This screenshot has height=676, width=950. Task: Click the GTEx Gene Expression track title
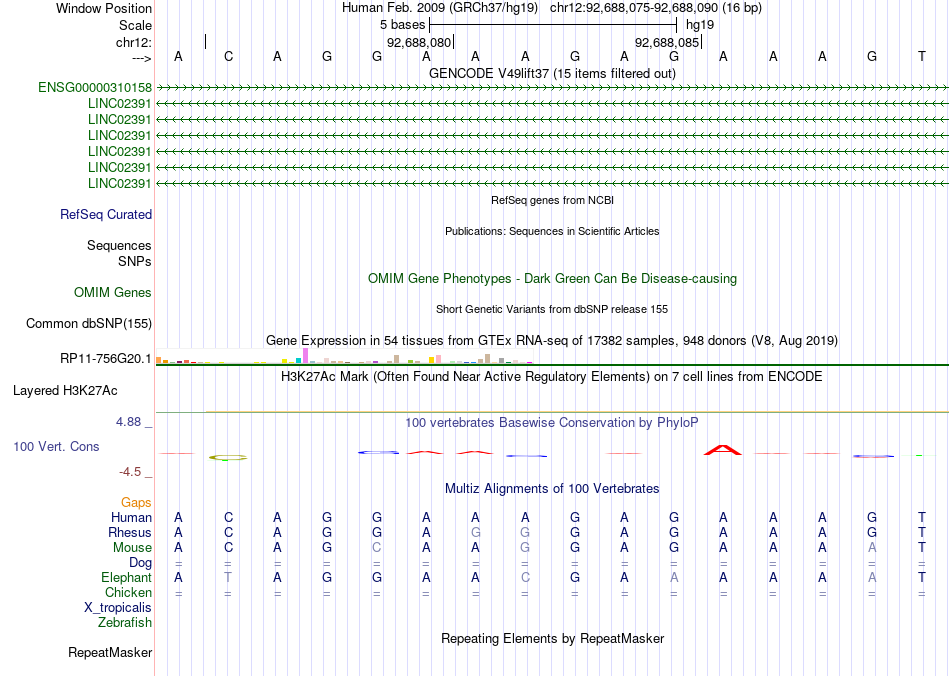click(552, 340)
